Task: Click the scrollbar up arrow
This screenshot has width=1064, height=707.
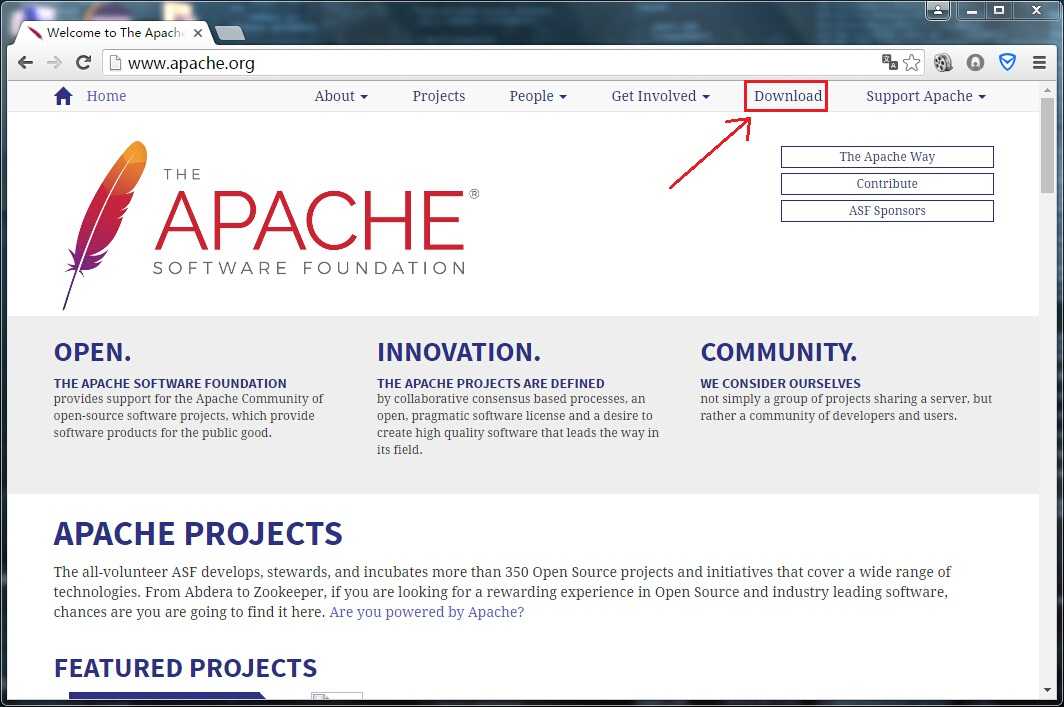Action: click(x=1048, y=89)
